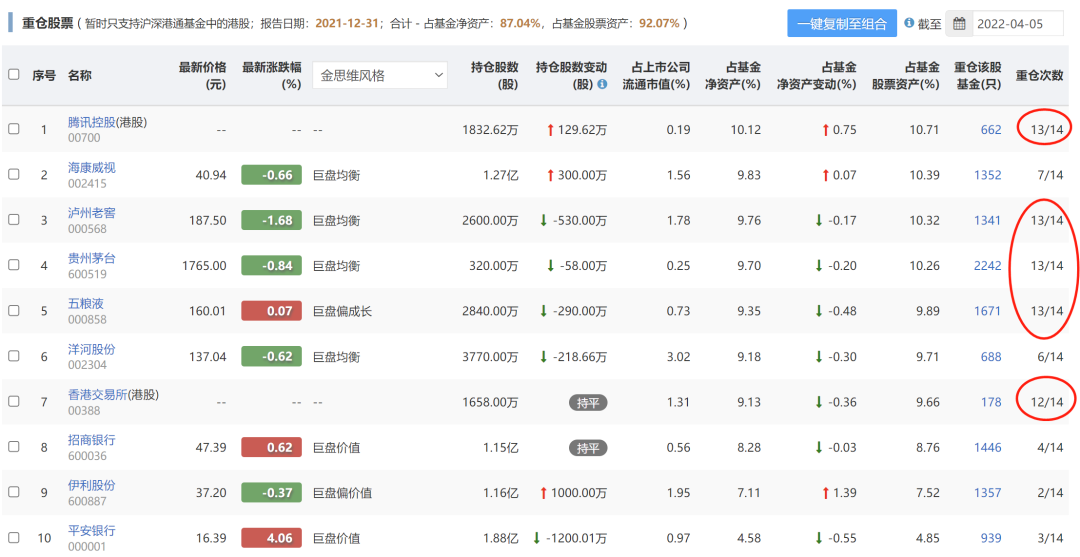Open the 泸州老窖 stock link

91,213
